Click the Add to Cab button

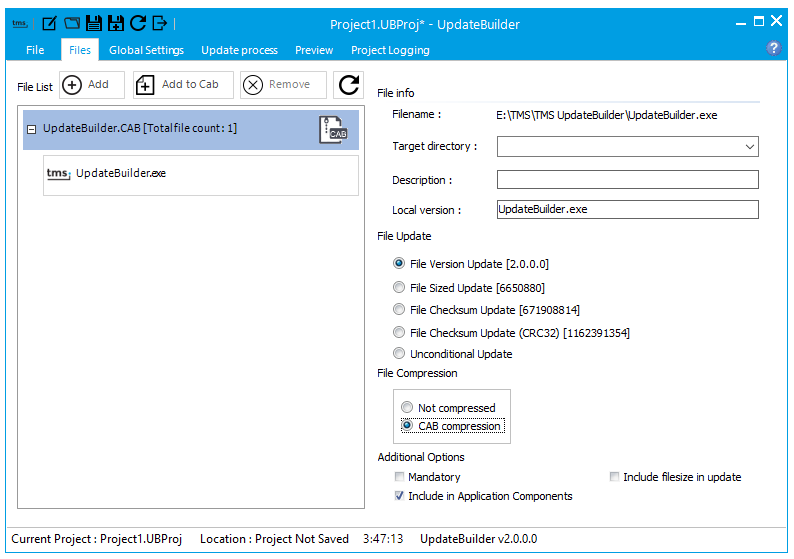pyautogui.click(x=183, y=85)
